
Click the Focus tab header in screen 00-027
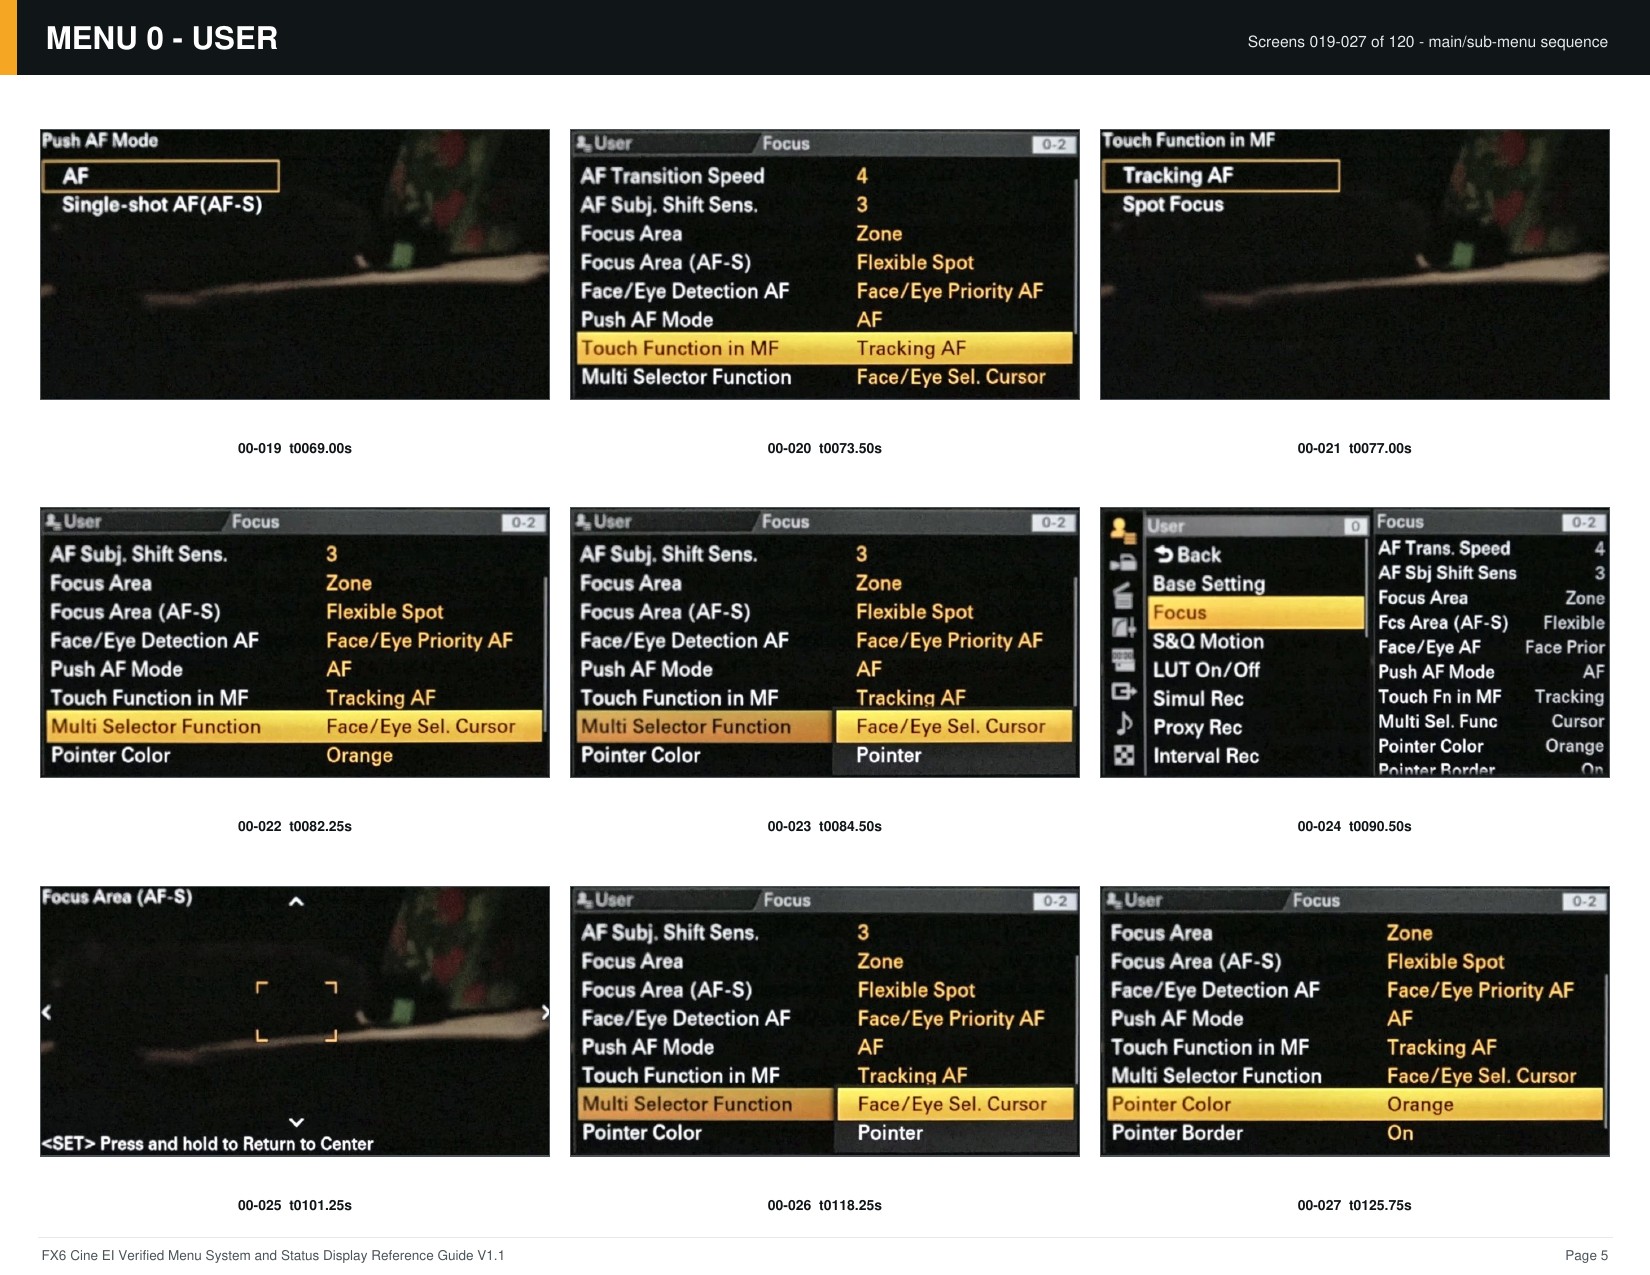tap(1316, 901)
